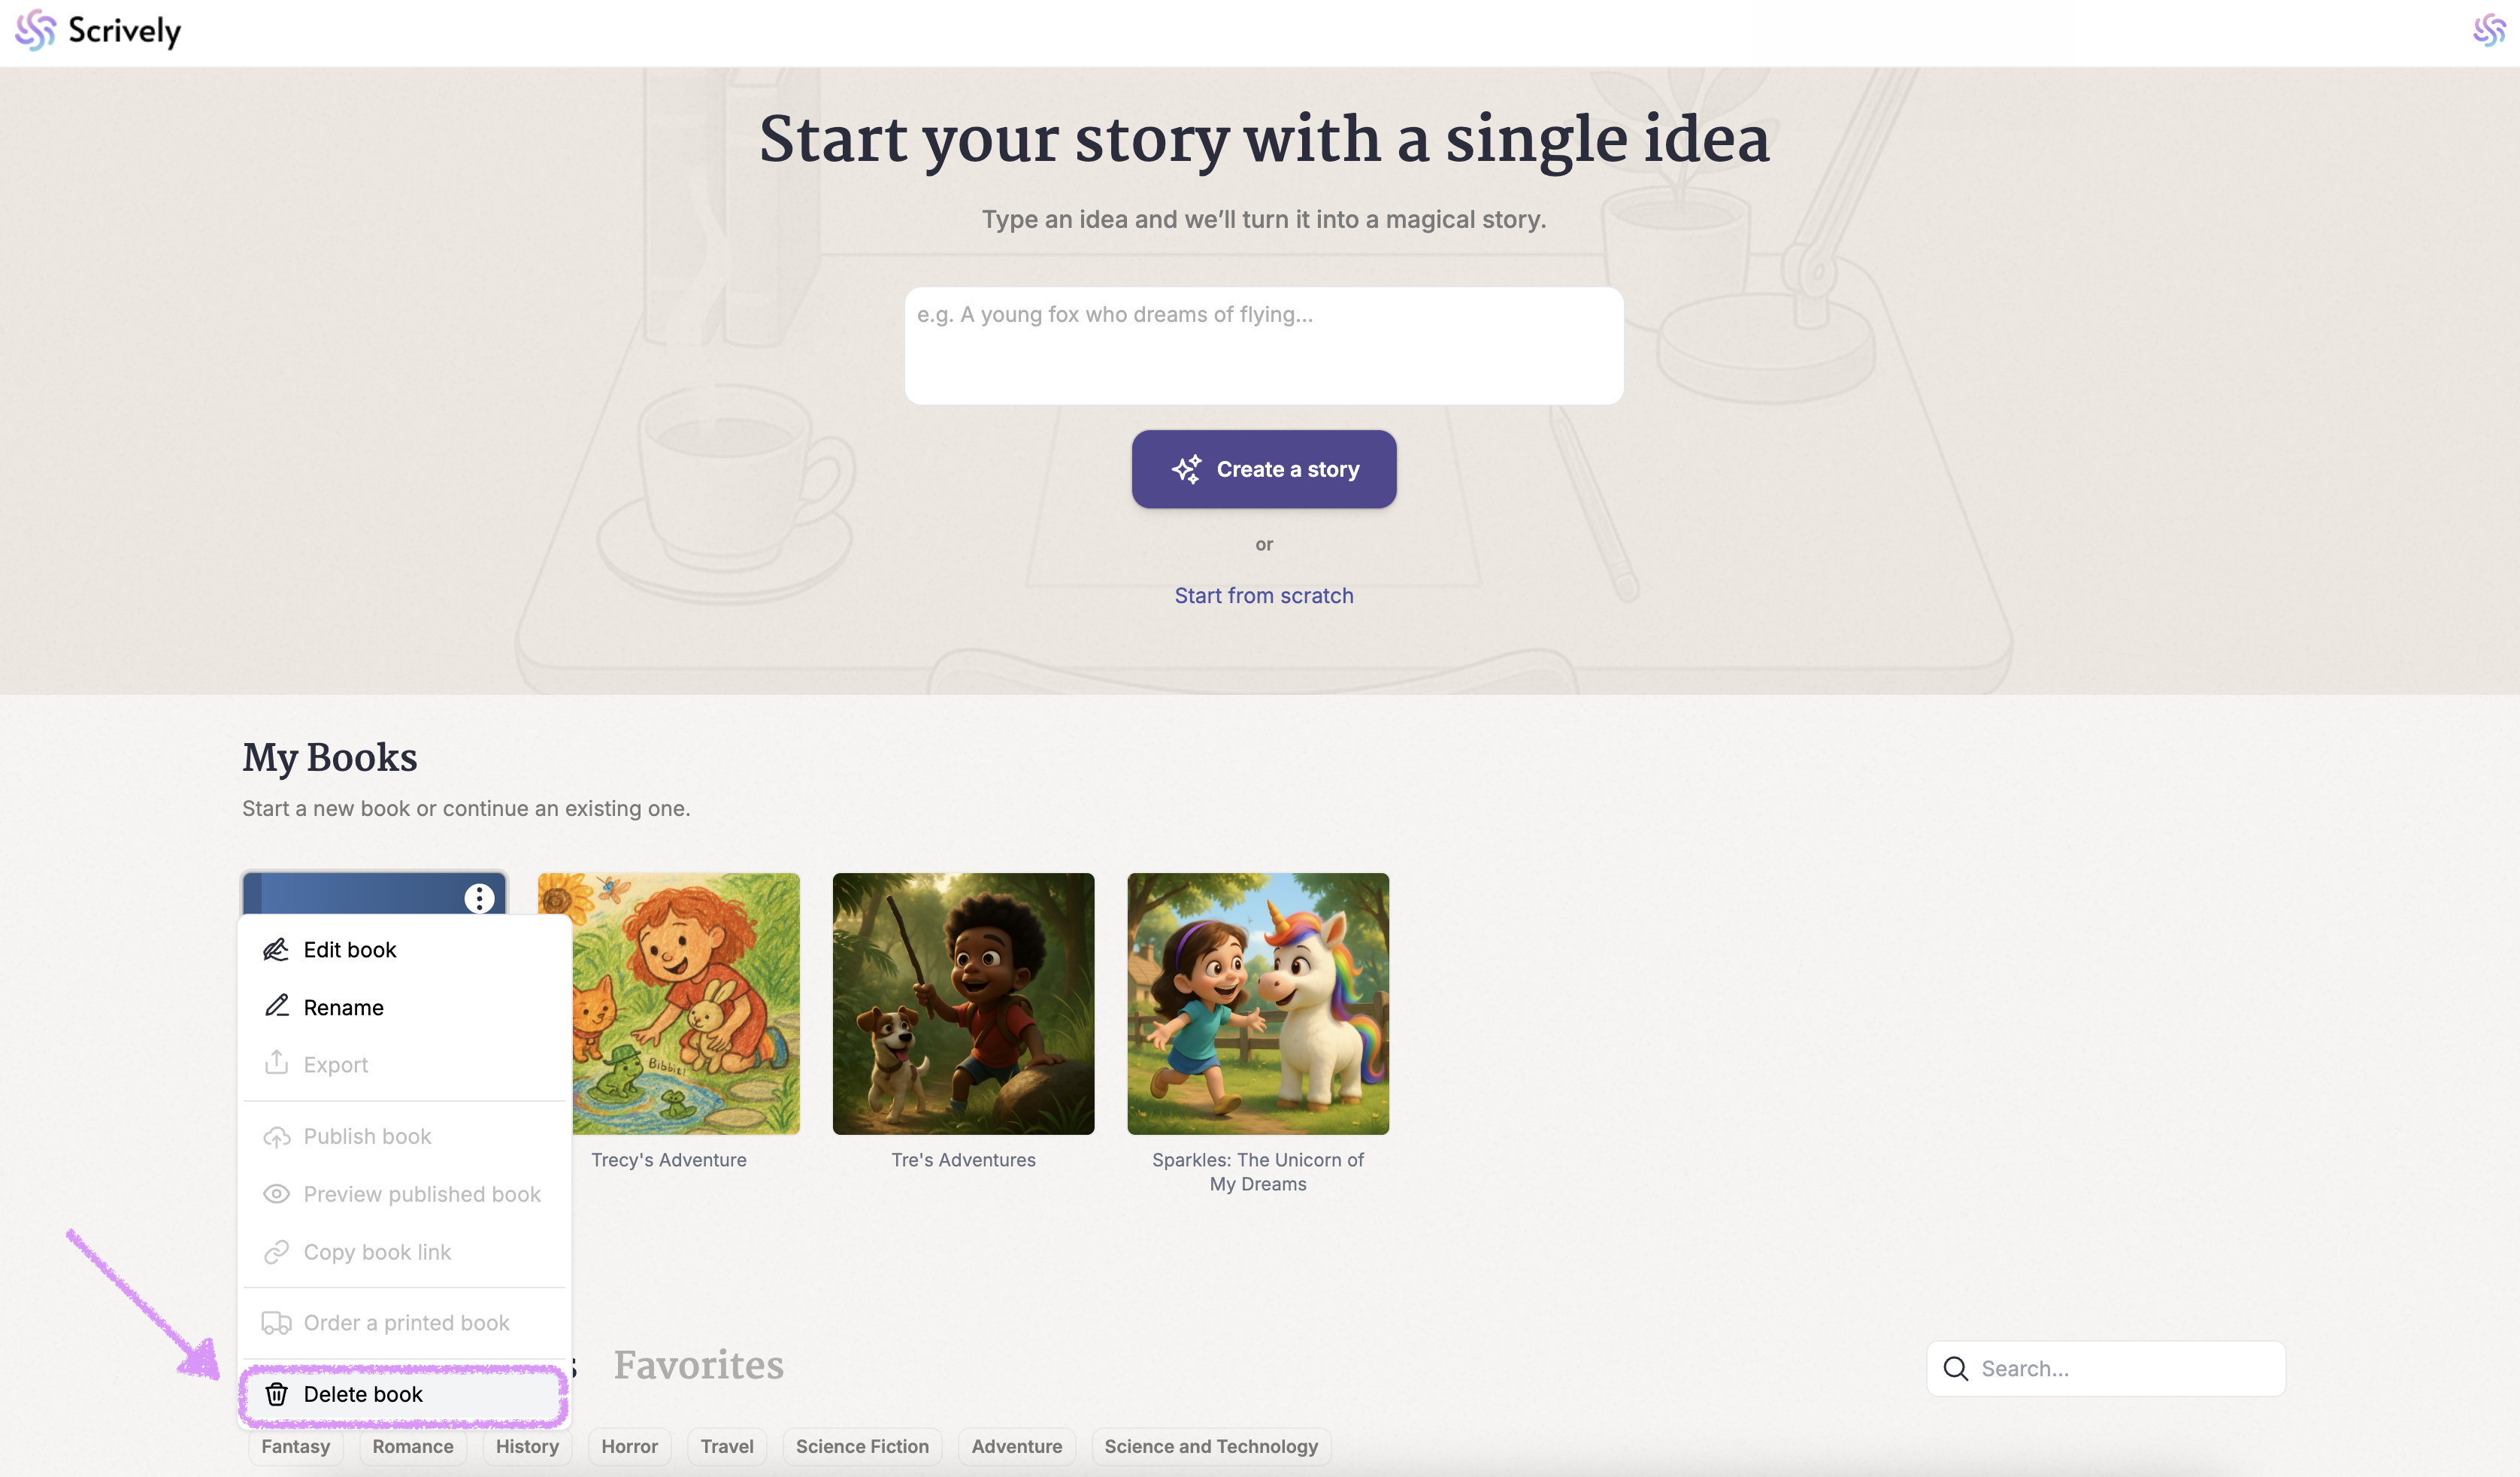2520x1477 pixels.
Task: Open Tre's Adventures book cover
Action: click(963, 1003)
